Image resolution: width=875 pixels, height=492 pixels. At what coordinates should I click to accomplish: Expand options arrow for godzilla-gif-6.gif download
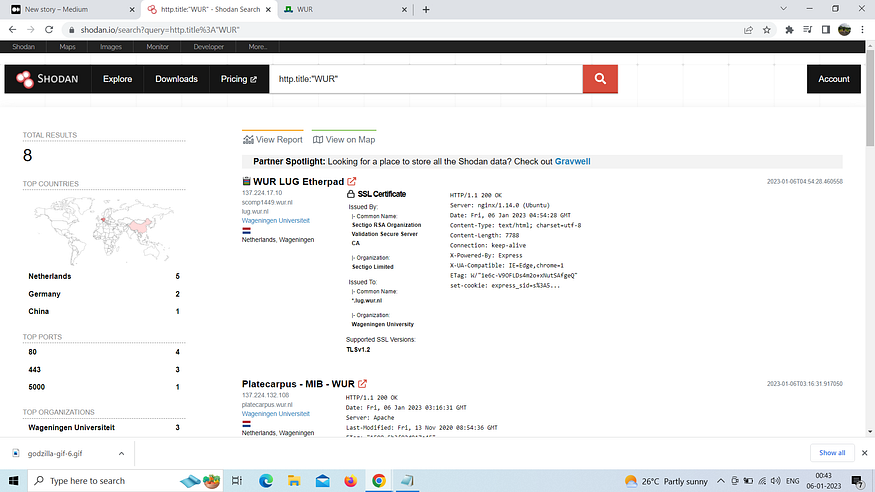point(121,453)
